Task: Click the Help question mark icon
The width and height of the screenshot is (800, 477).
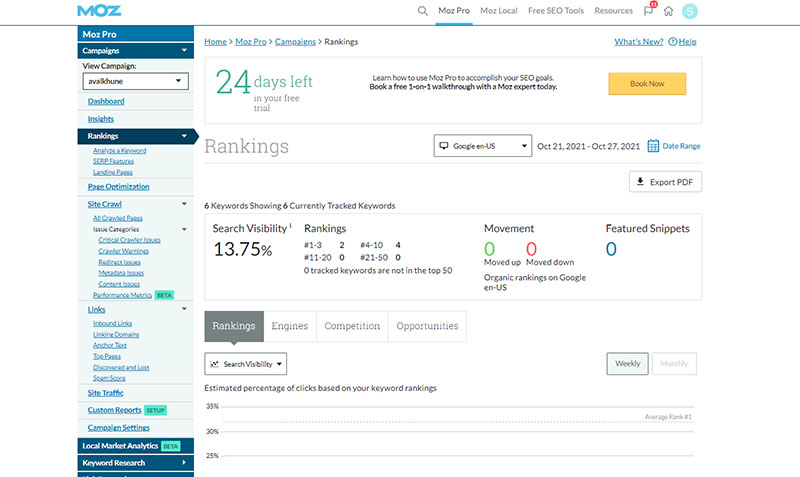Action: [x=673, y=42]
